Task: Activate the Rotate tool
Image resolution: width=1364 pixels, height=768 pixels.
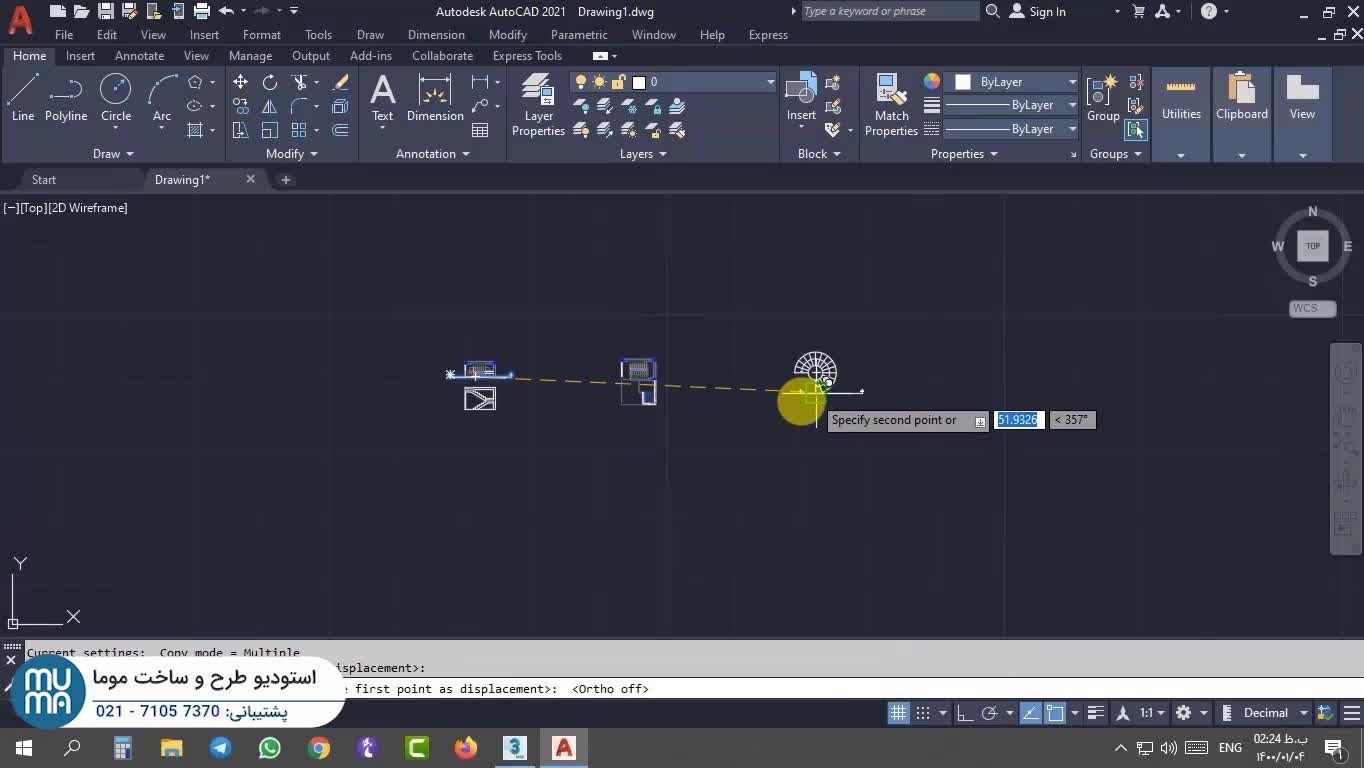Action: tap(270, 82)
